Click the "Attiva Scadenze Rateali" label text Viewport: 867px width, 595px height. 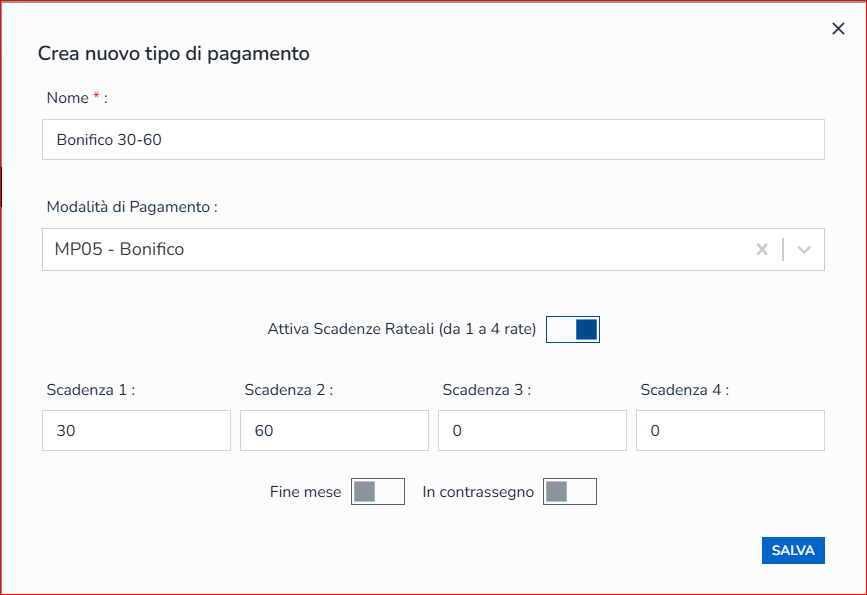click(x=402, y=329)
